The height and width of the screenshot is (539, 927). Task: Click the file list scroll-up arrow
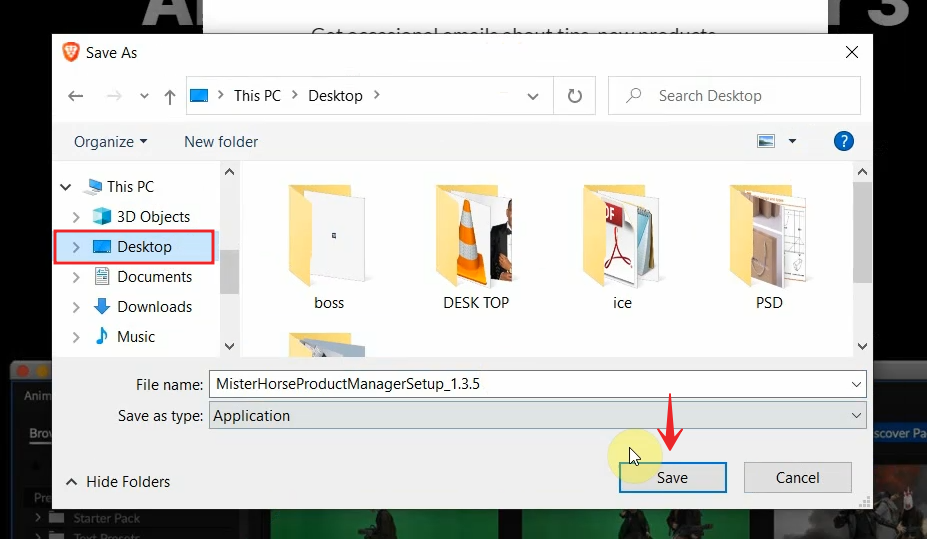click(862, 172)
